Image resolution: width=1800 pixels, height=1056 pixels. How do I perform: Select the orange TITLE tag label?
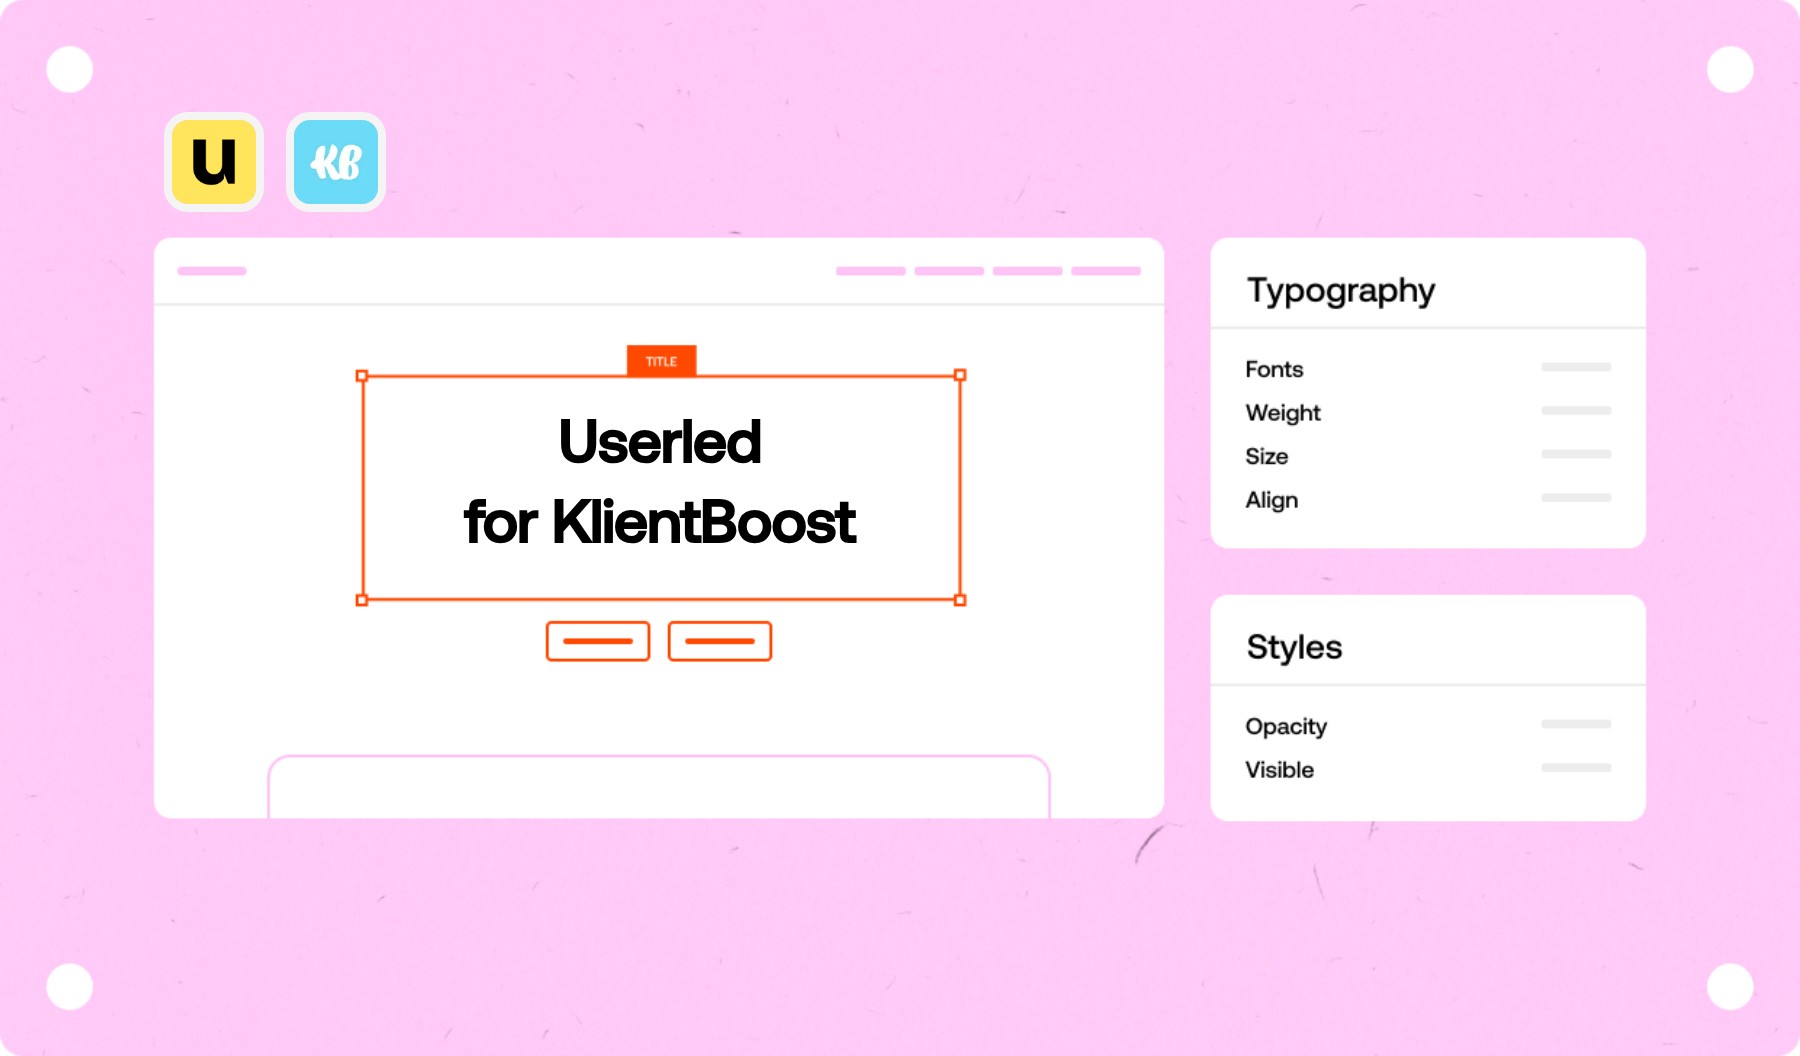point(661,361)
